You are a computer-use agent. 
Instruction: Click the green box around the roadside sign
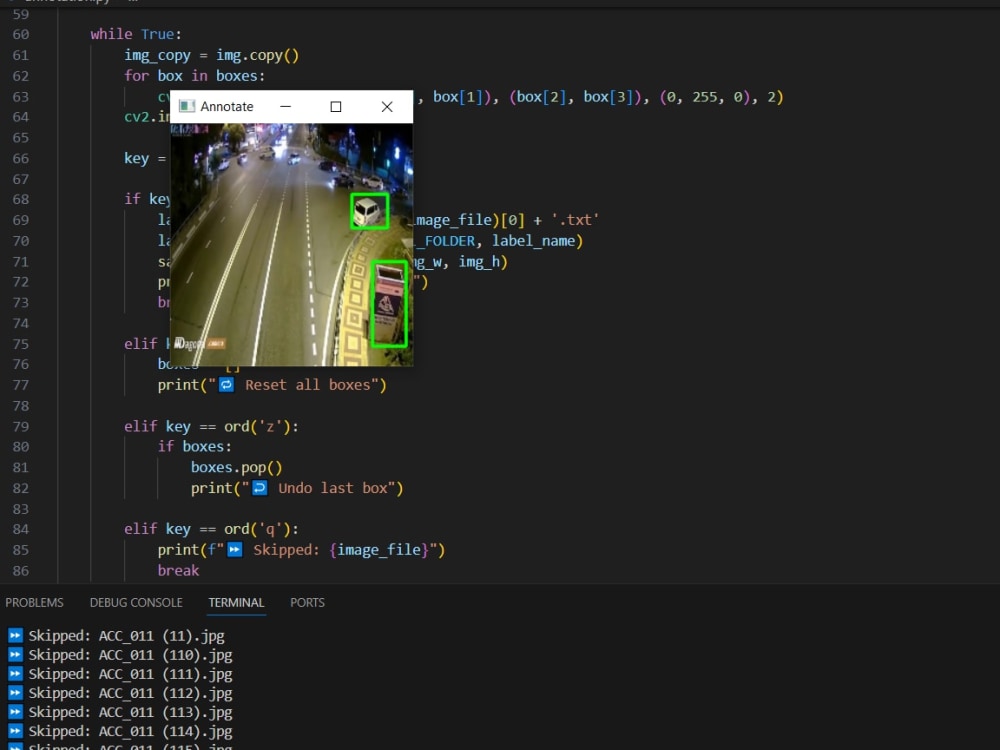(389, 304)
